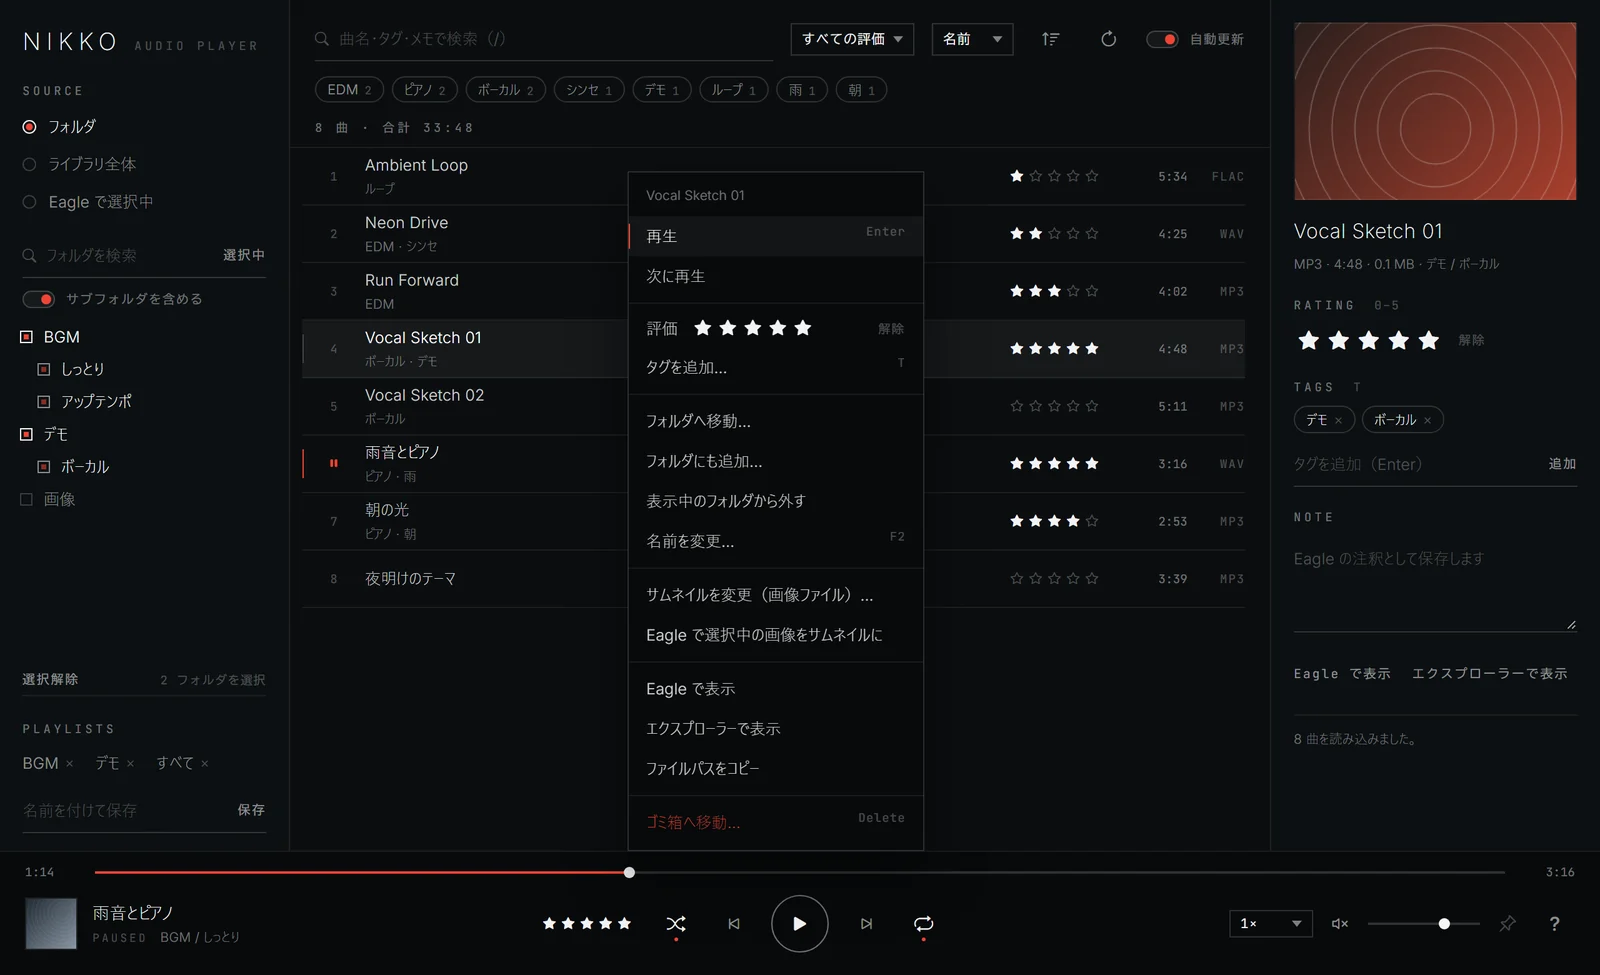Reverse the sort order icon

(x=1050, y=39)
